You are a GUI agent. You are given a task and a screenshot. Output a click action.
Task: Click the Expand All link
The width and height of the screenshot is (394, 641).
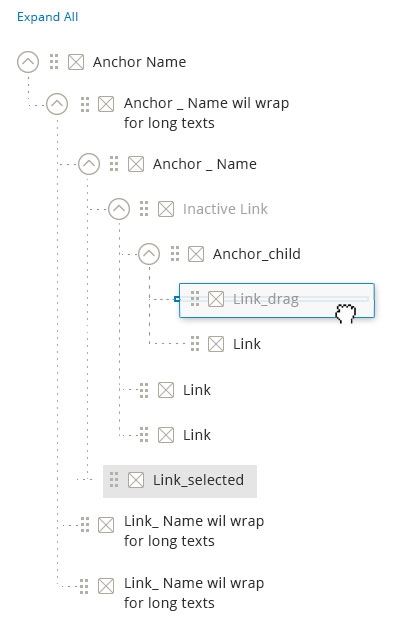click(x=47, y=17)
